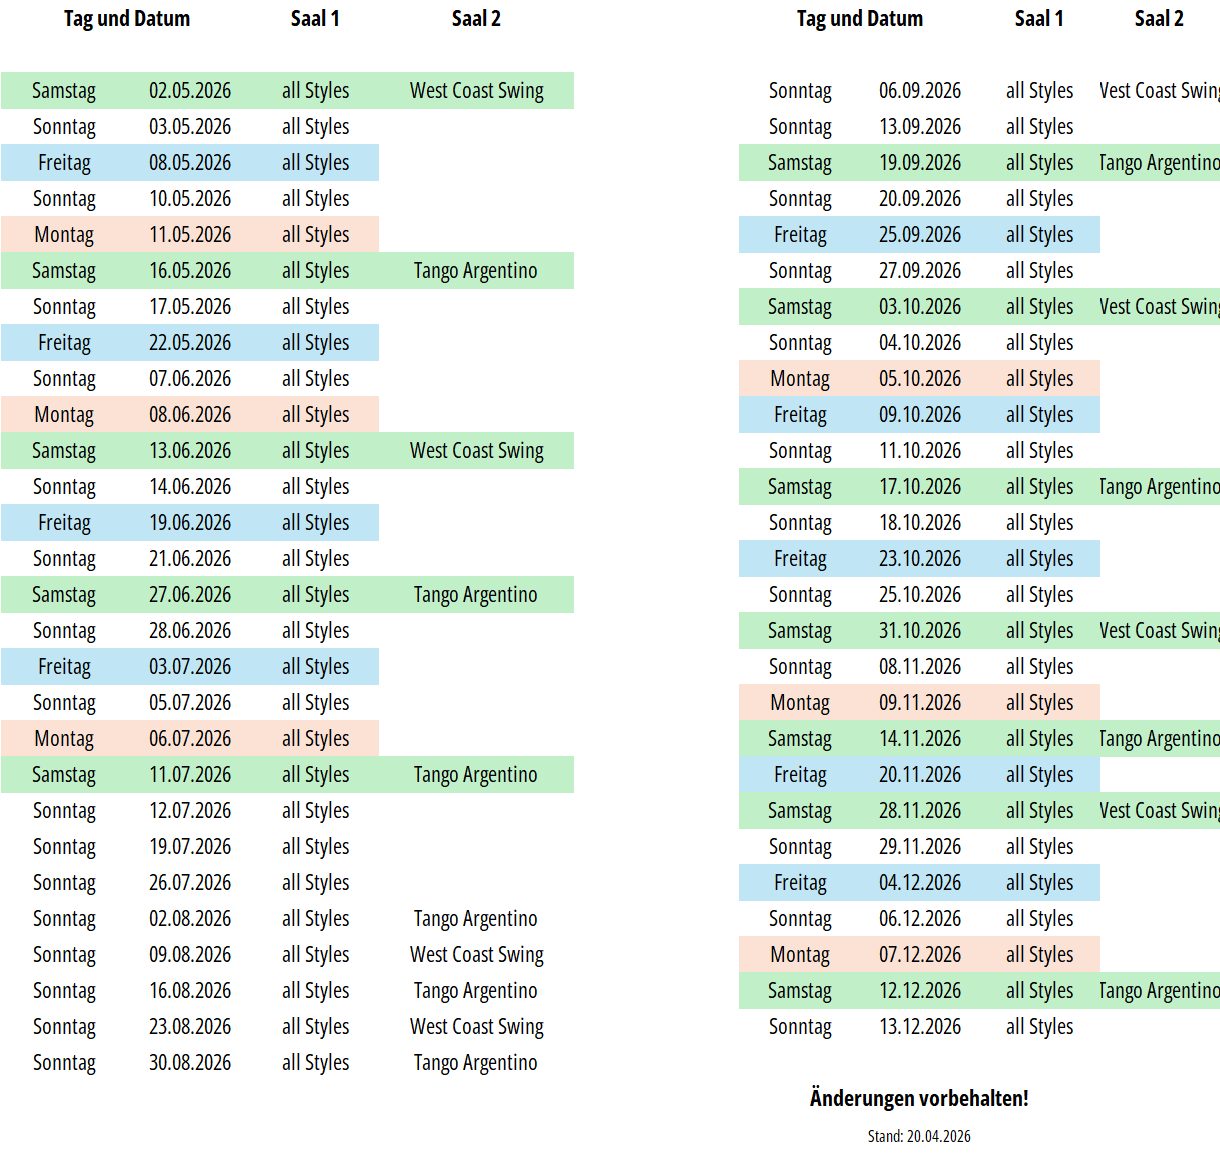Click the Änderungen vorbehalten! notice
Viewport: 1220px width, 1153px height.
pos(919,1098)
